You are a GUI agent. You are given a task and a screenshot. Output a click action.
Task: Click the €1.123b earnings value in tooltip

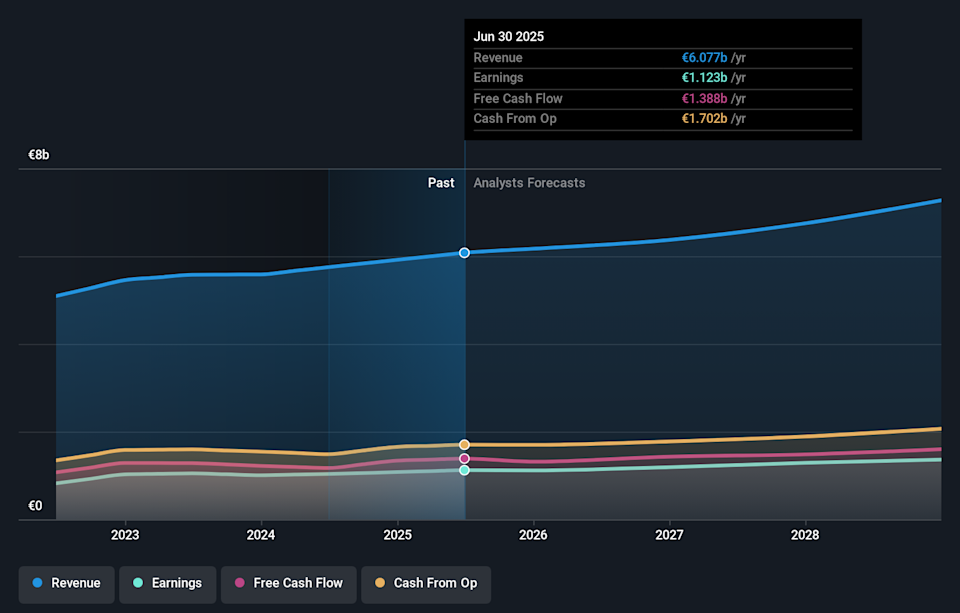click(x=705, y=78)
